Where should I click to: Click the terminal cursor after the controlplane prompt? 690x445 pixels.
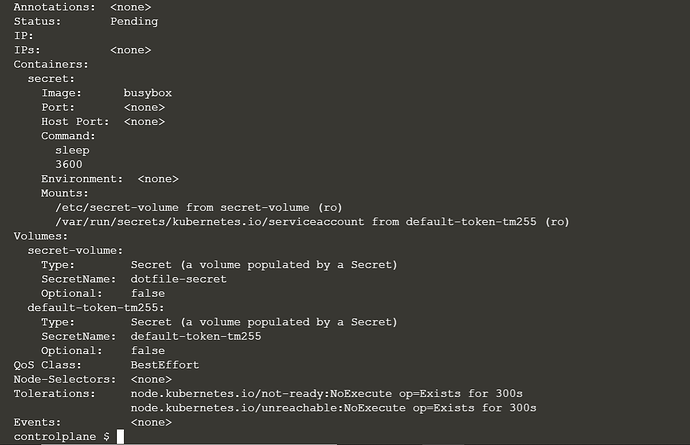point(119,437)
